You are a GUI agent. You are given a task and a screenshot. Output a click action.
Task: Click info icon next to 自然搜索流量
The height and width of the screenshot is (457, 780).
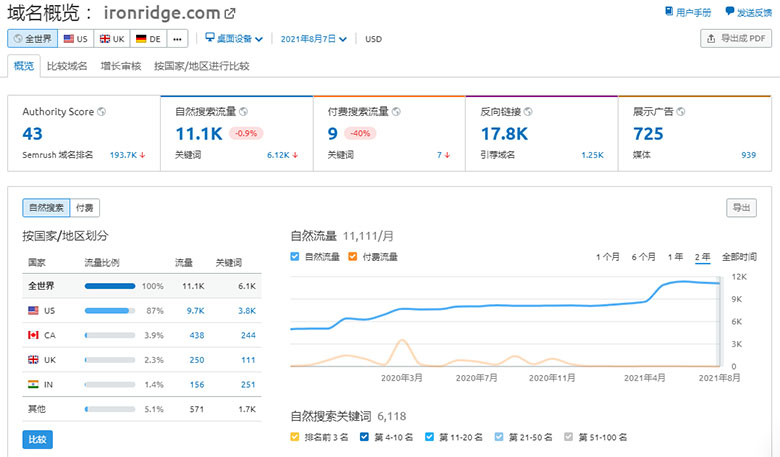243,111
